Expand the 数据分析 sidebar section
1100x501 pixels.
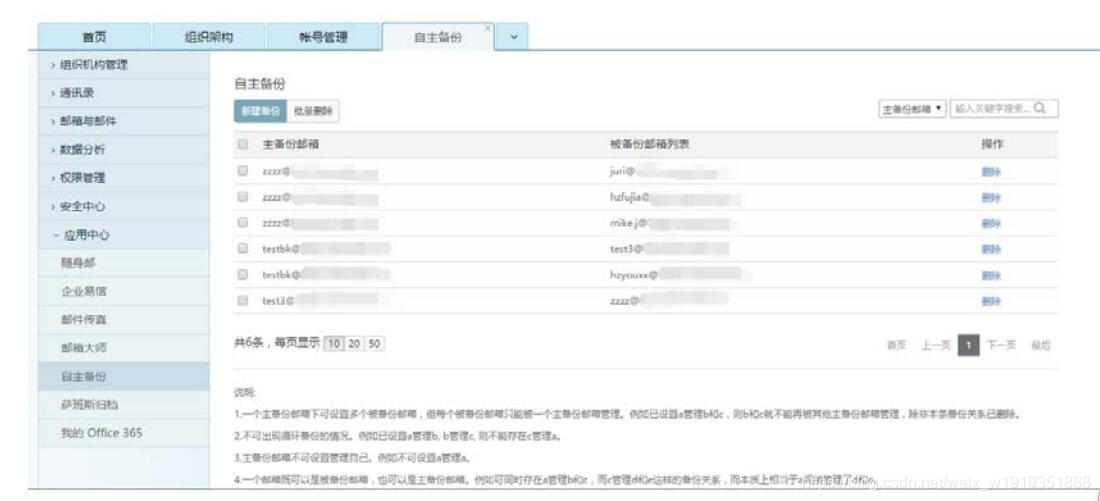[124, 149]
